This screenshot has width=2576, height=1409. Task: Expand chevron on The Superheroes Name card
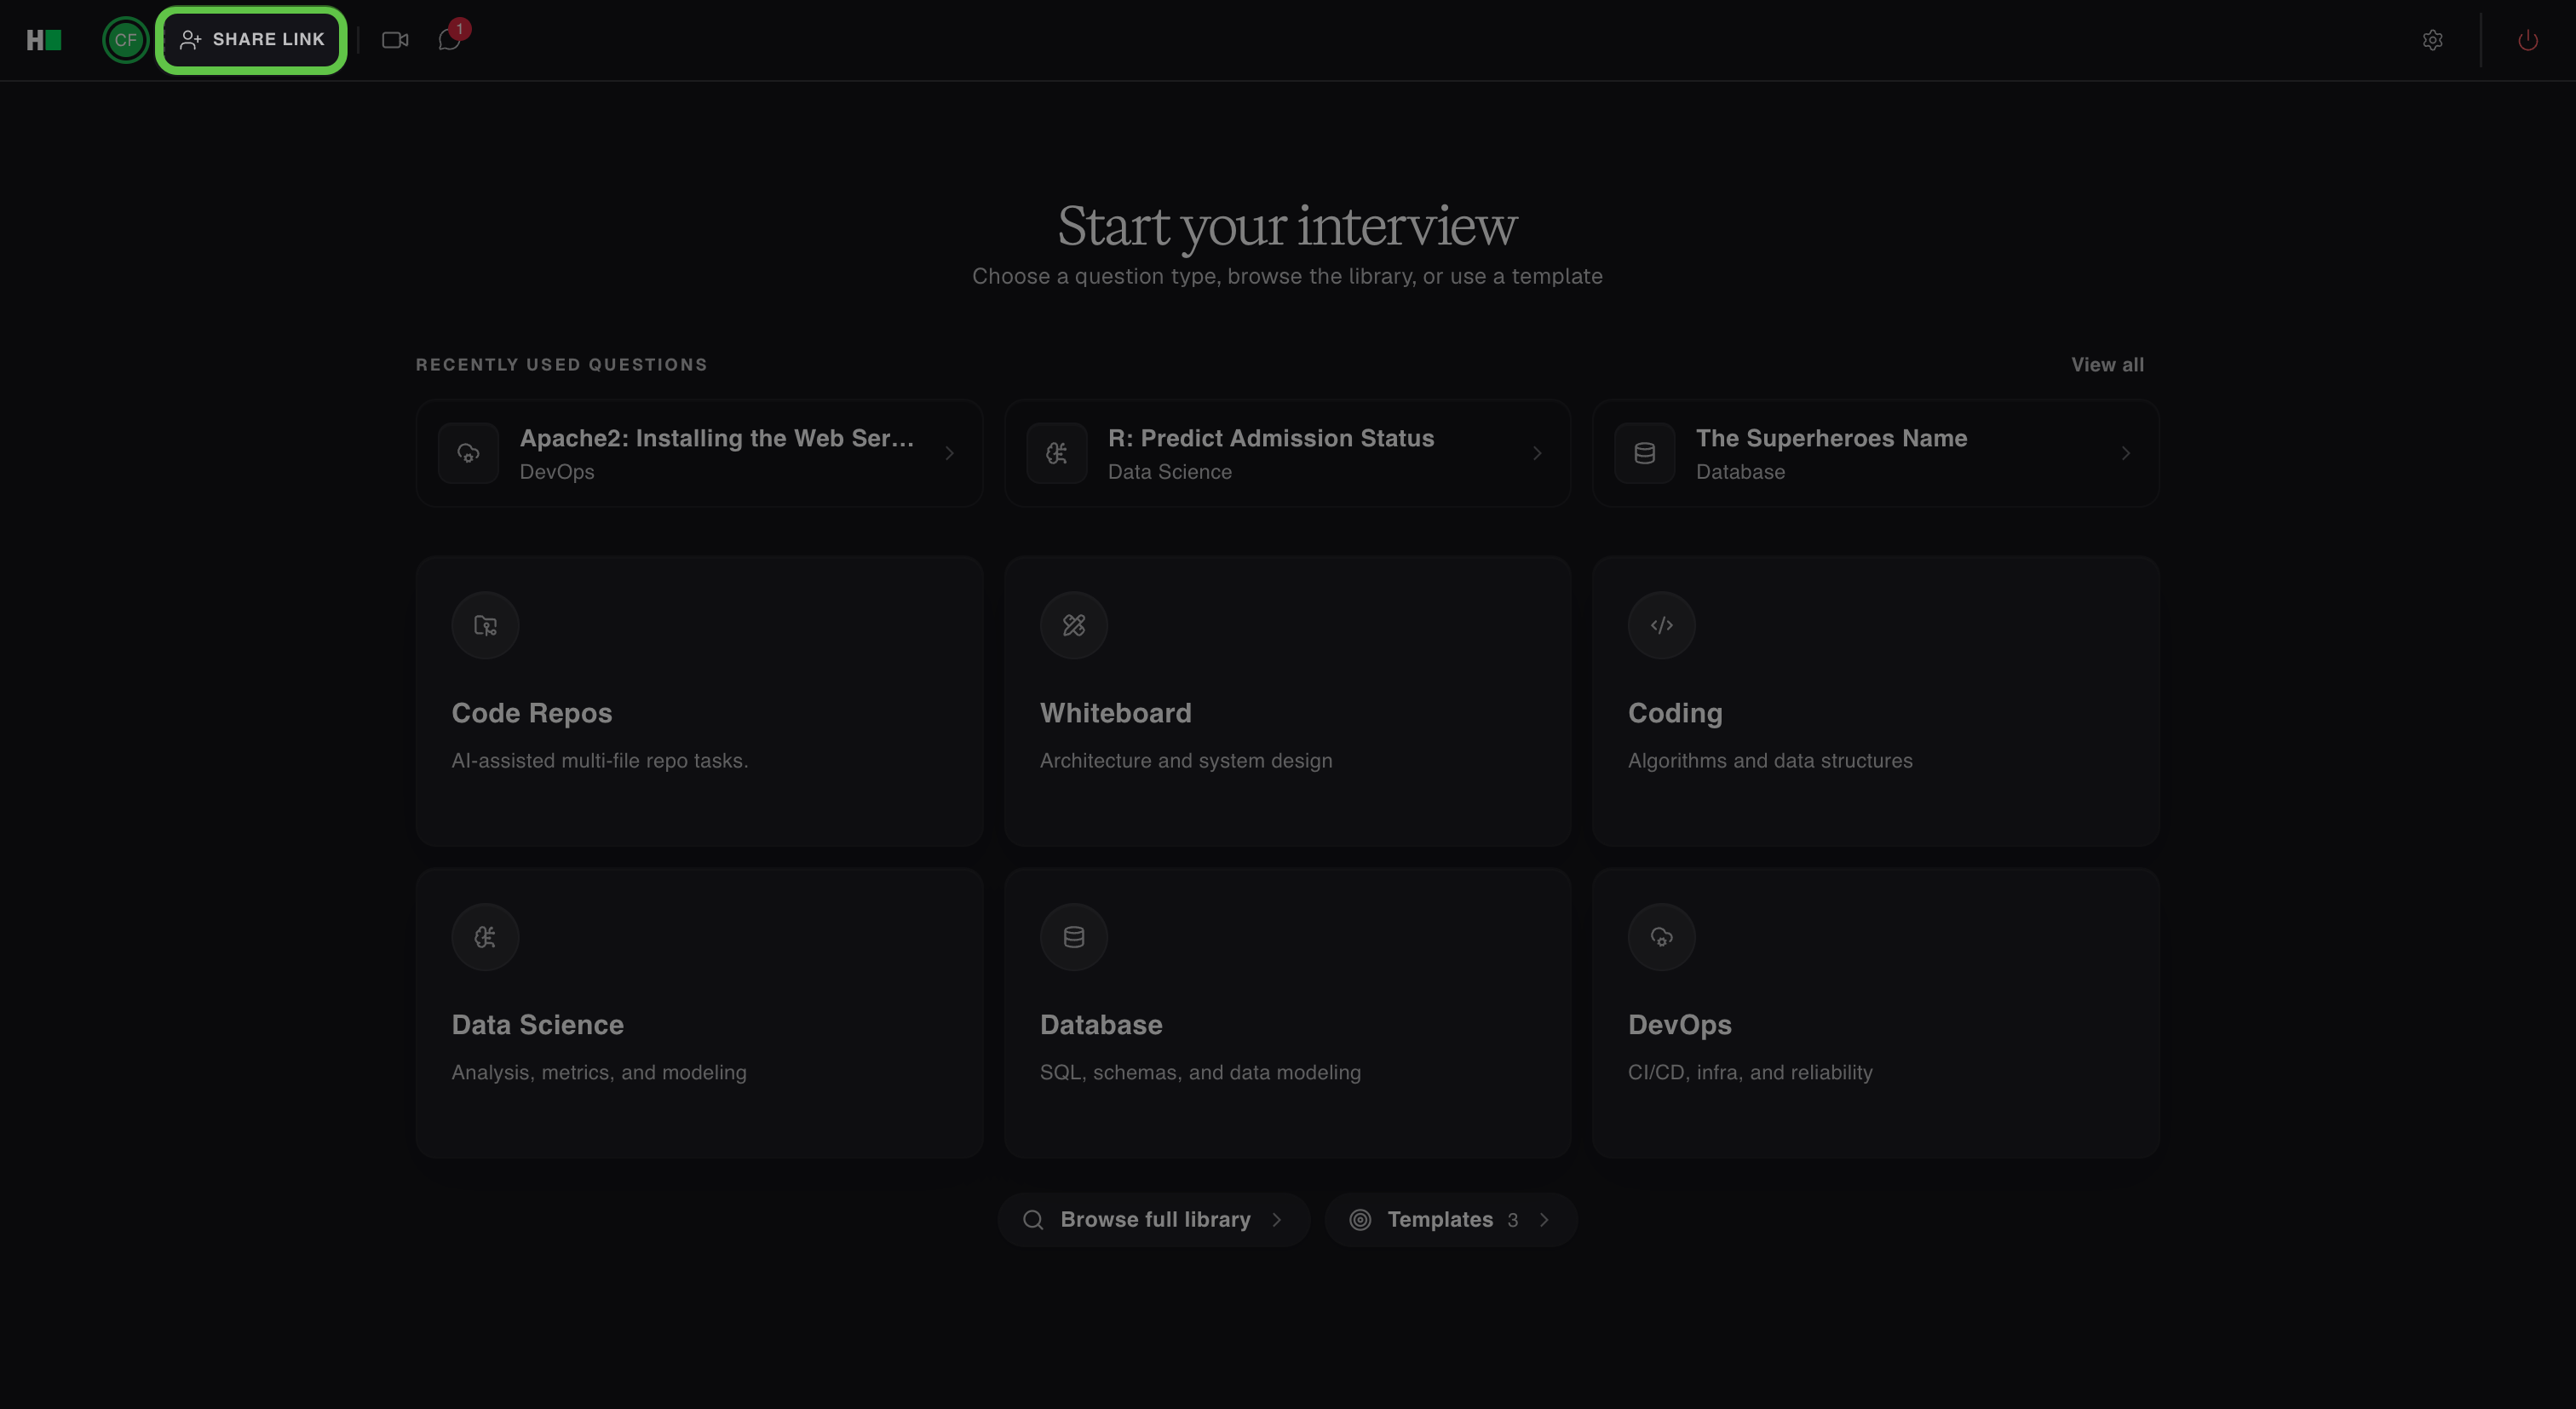(x=2125, y=453)
